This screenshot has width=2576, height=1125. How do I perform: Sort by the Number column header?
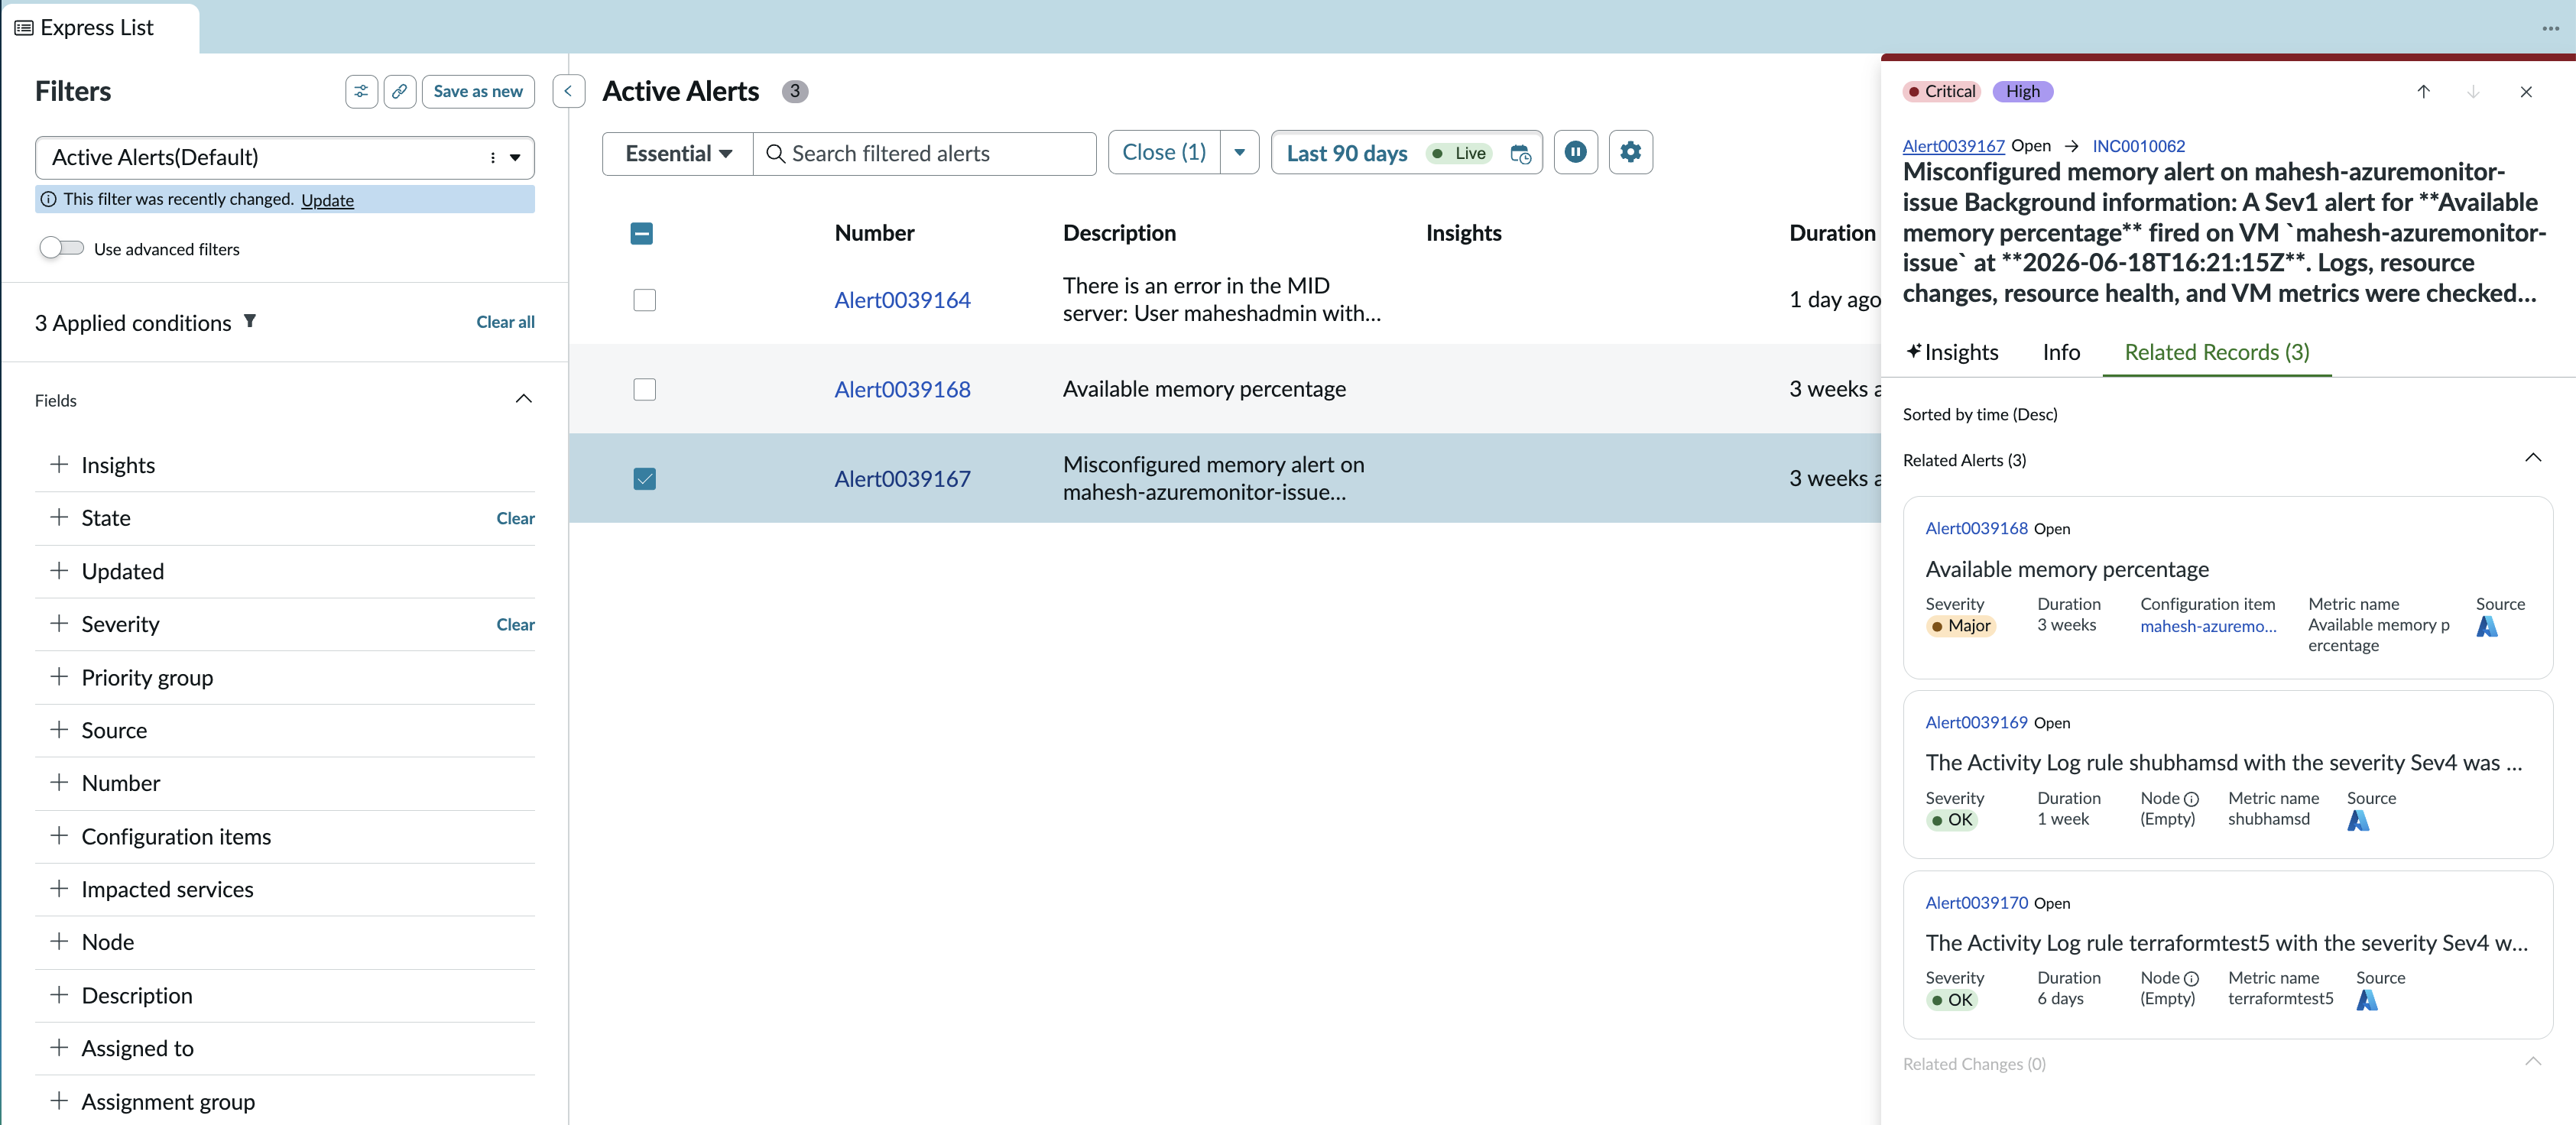874,233
